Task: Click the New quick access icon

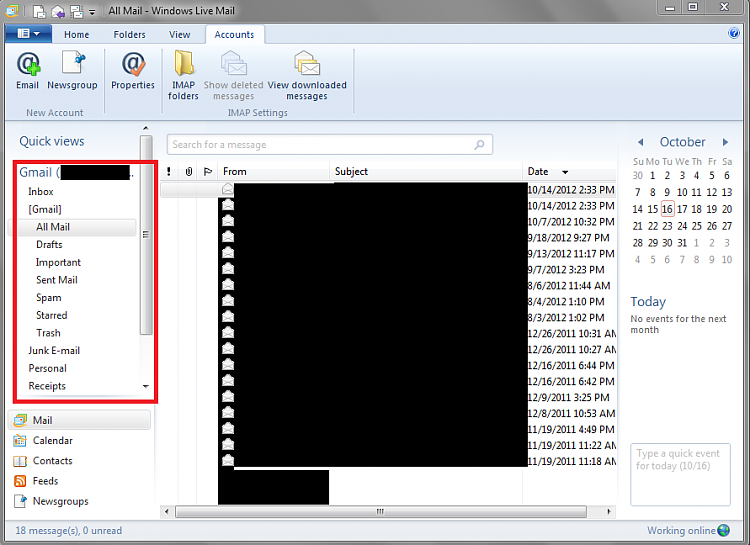Action: [39, 11]
